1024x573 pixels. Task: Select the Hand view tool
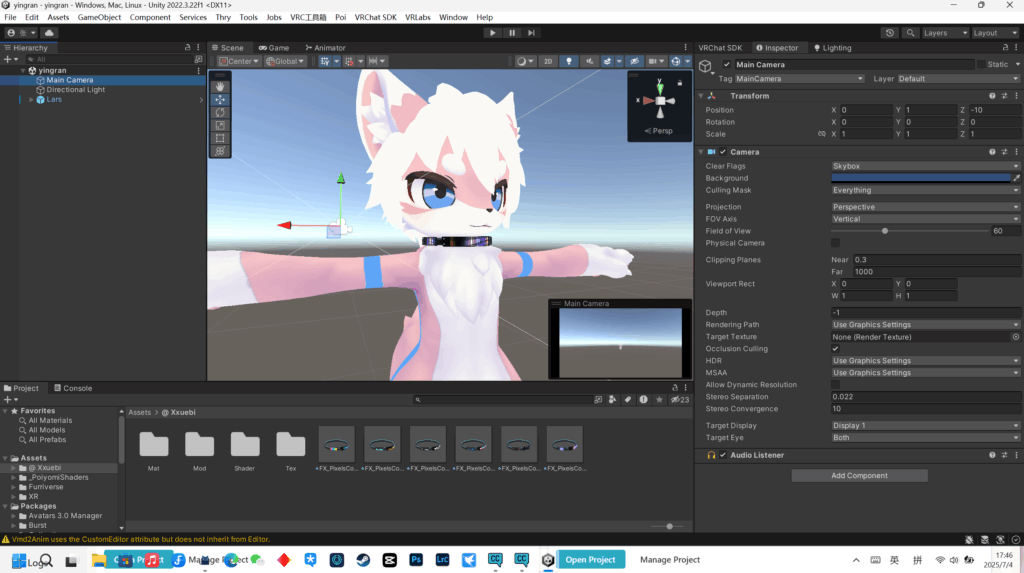pos(220,86)
